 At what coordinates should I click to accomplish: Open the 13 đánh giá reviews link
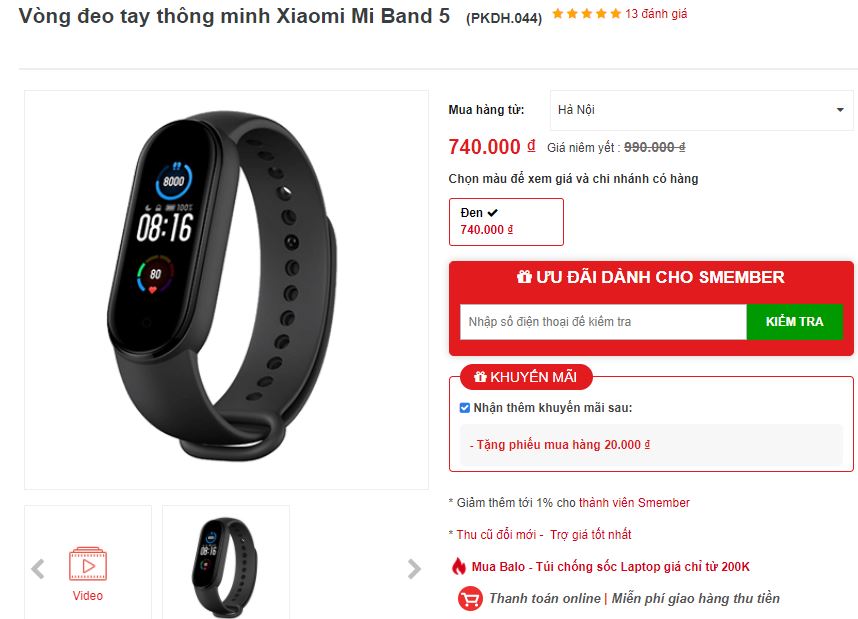[x=656, y=14]
